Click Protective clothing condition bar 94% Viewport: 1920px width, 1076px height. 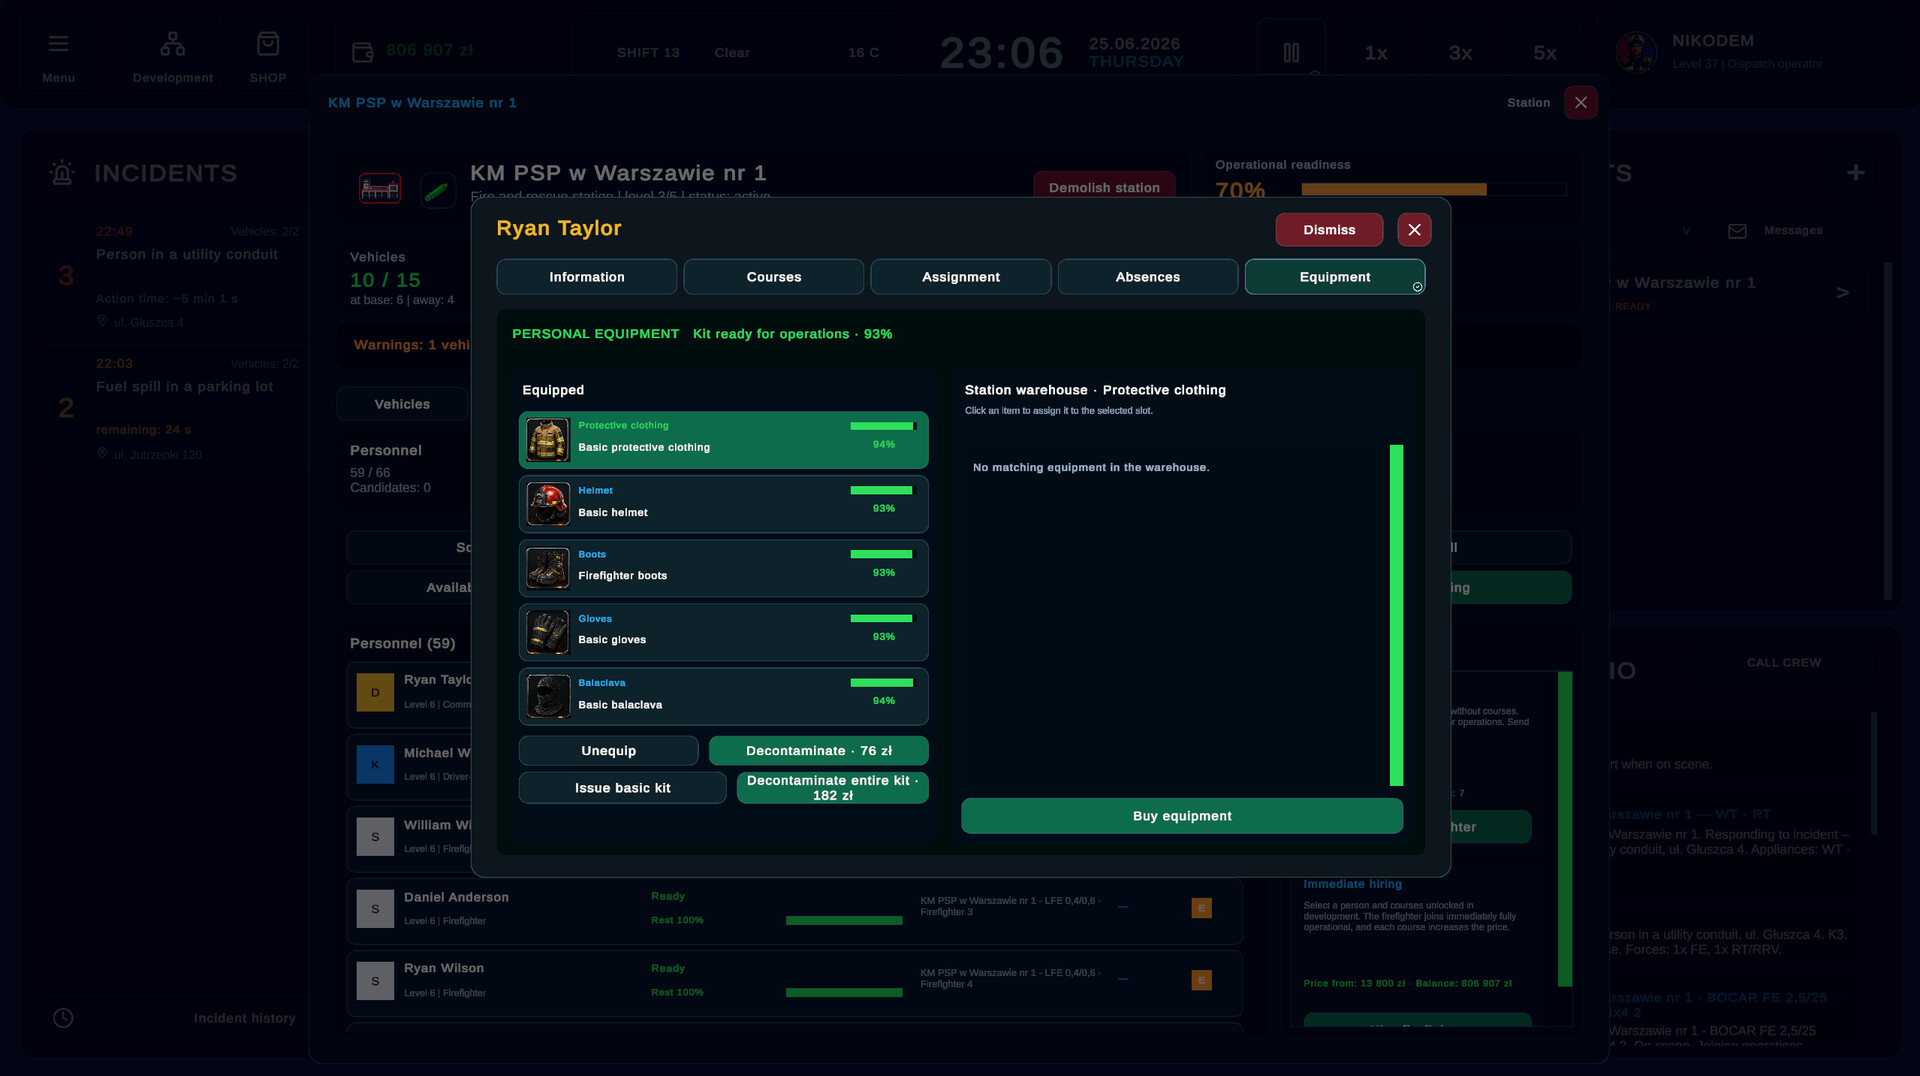pyautogui.click(x=883, y=426)
